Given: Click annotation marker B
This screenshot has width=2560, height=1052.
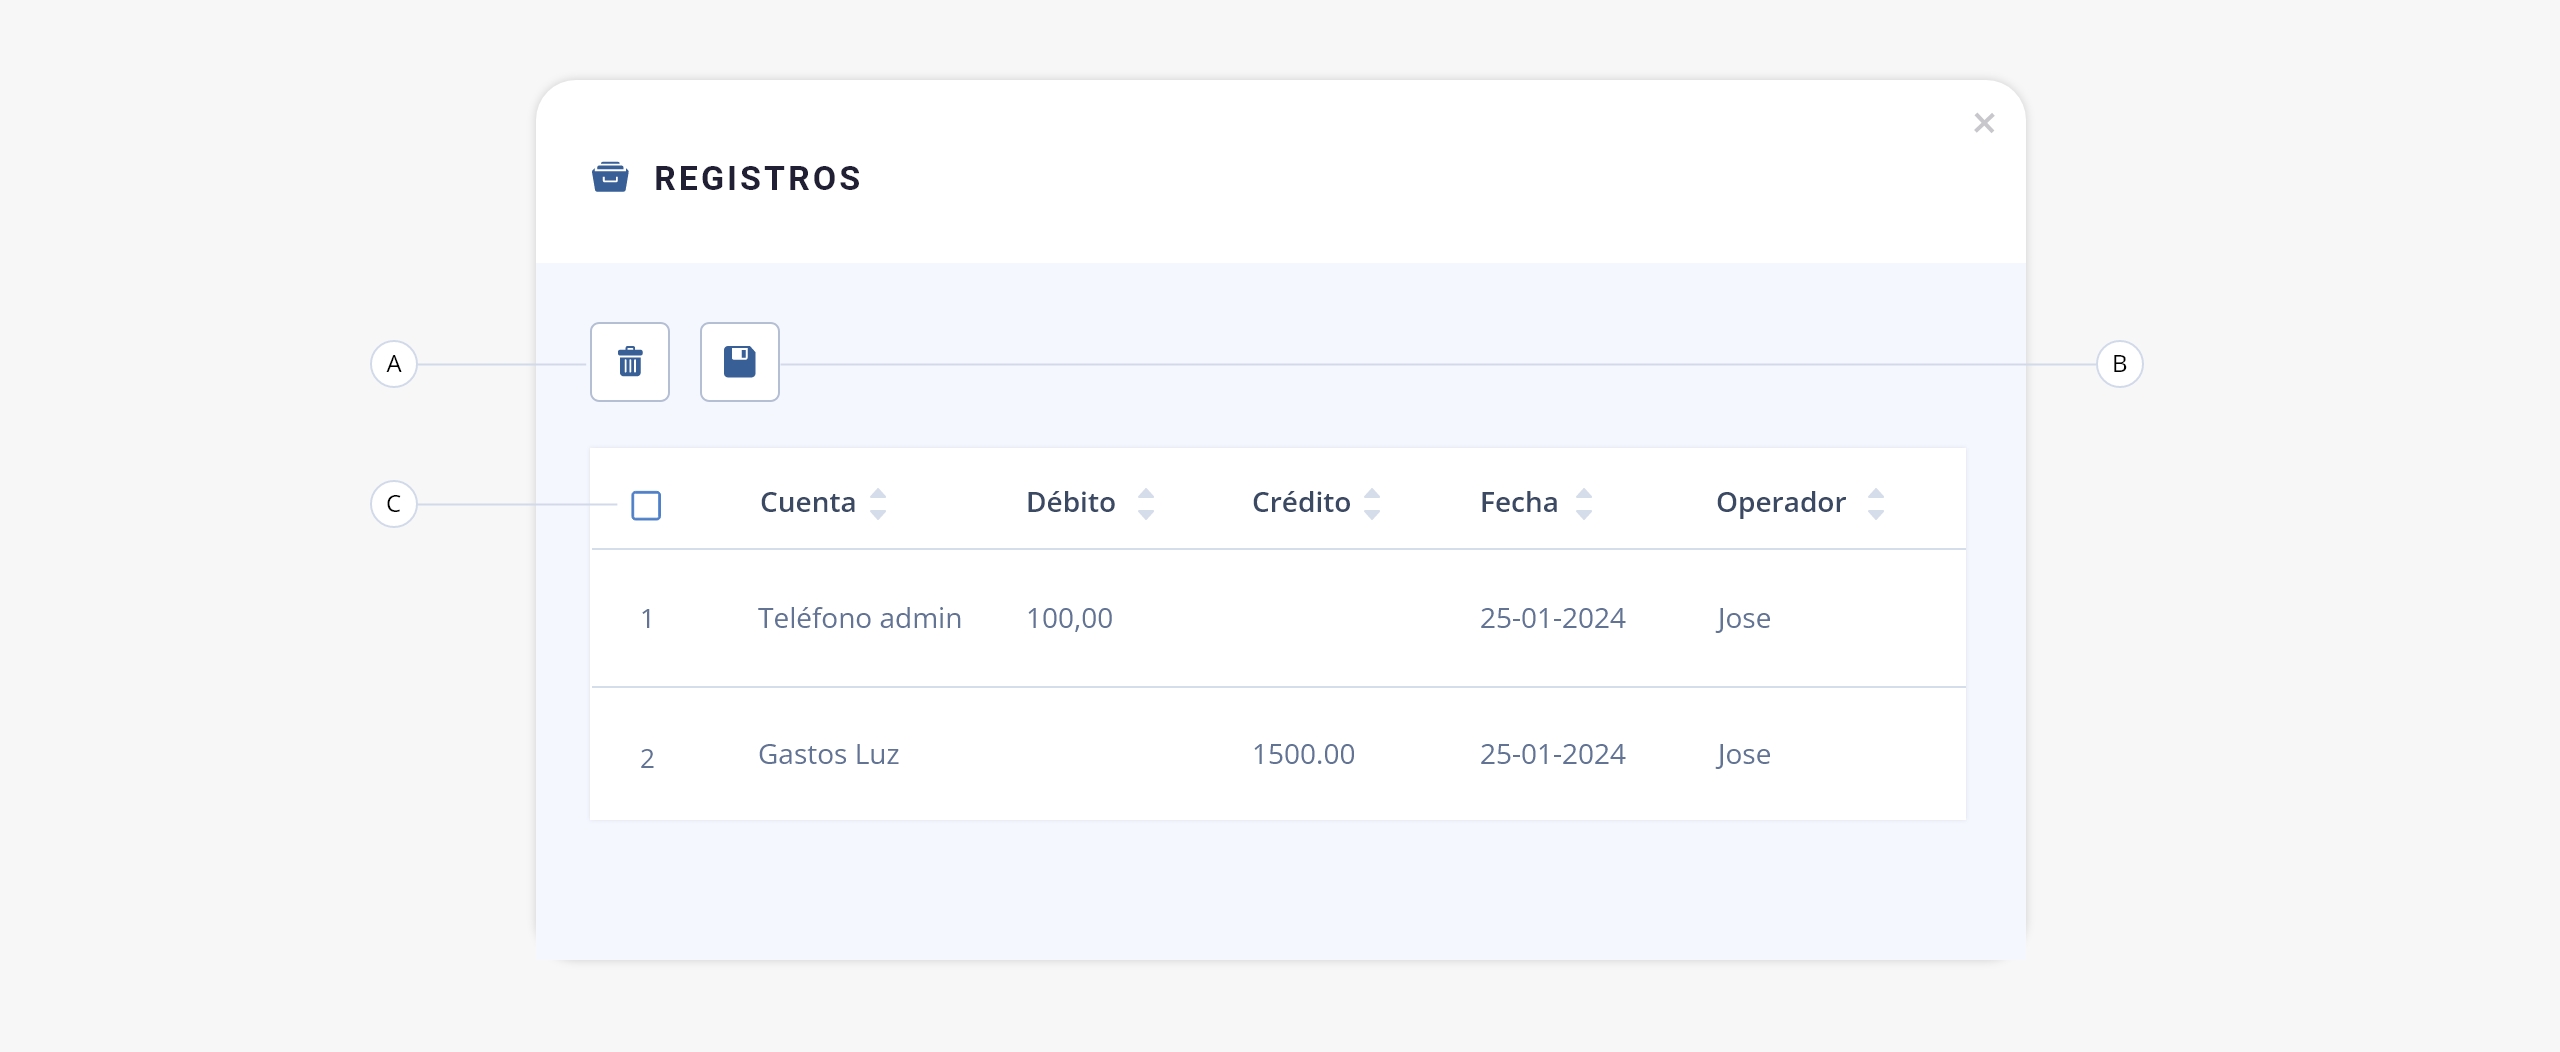Looking at the screenshot, I should click(2119, 364).
